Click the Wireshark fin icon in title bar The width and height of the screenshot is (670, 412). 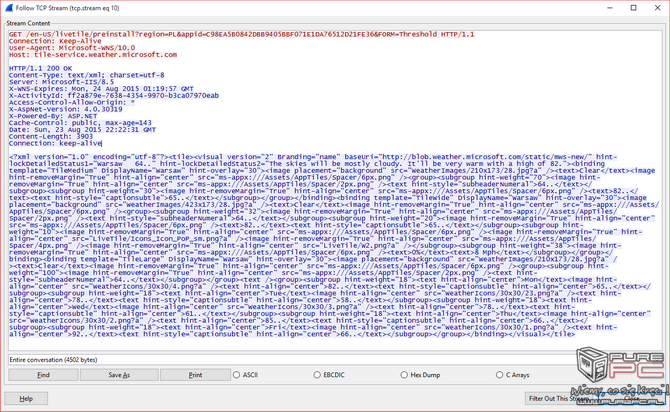(8, 7)
